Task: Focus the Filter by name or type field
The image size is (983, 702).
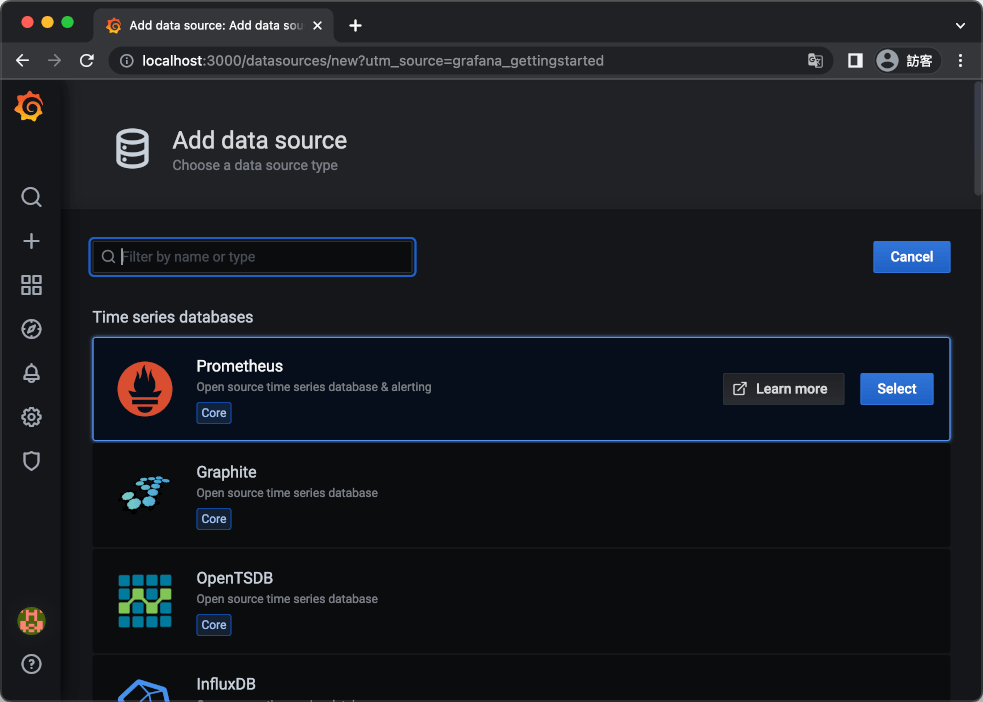Action: (x=253, y=257)
